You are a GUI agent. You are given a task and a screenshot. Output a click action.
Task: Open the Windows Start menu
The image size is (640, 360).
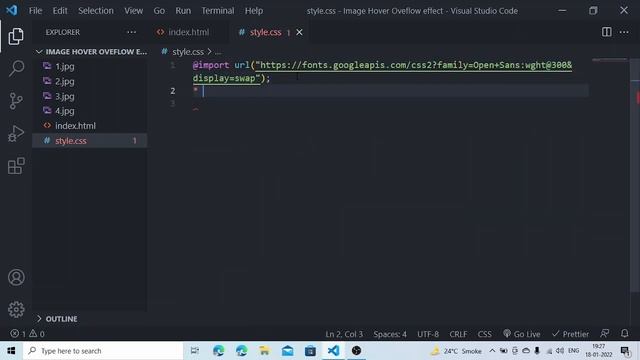11,351
